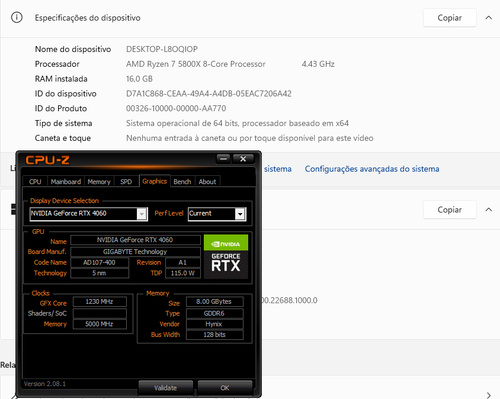Select the Graphics tab
This screenshot has width=500, height=399.
155,181
